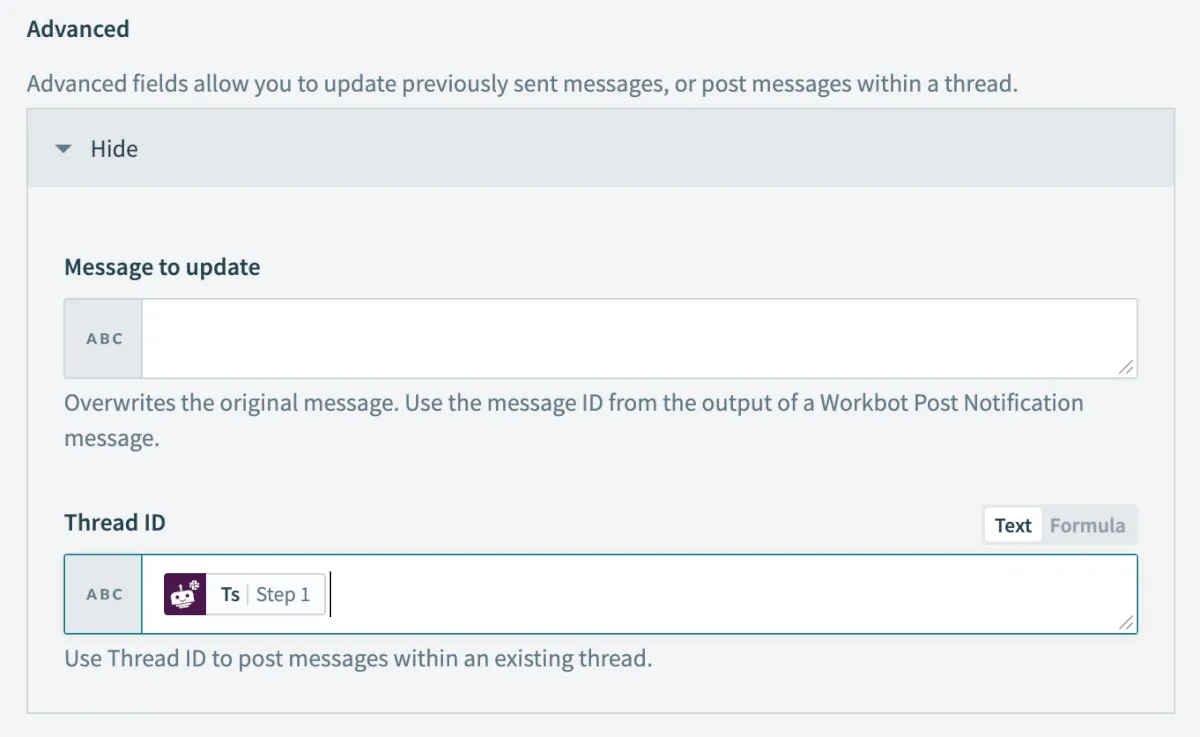Screen dimensions: 1200x737
Task: Click the Message to update field label
Action: click(x=162, y=267)
